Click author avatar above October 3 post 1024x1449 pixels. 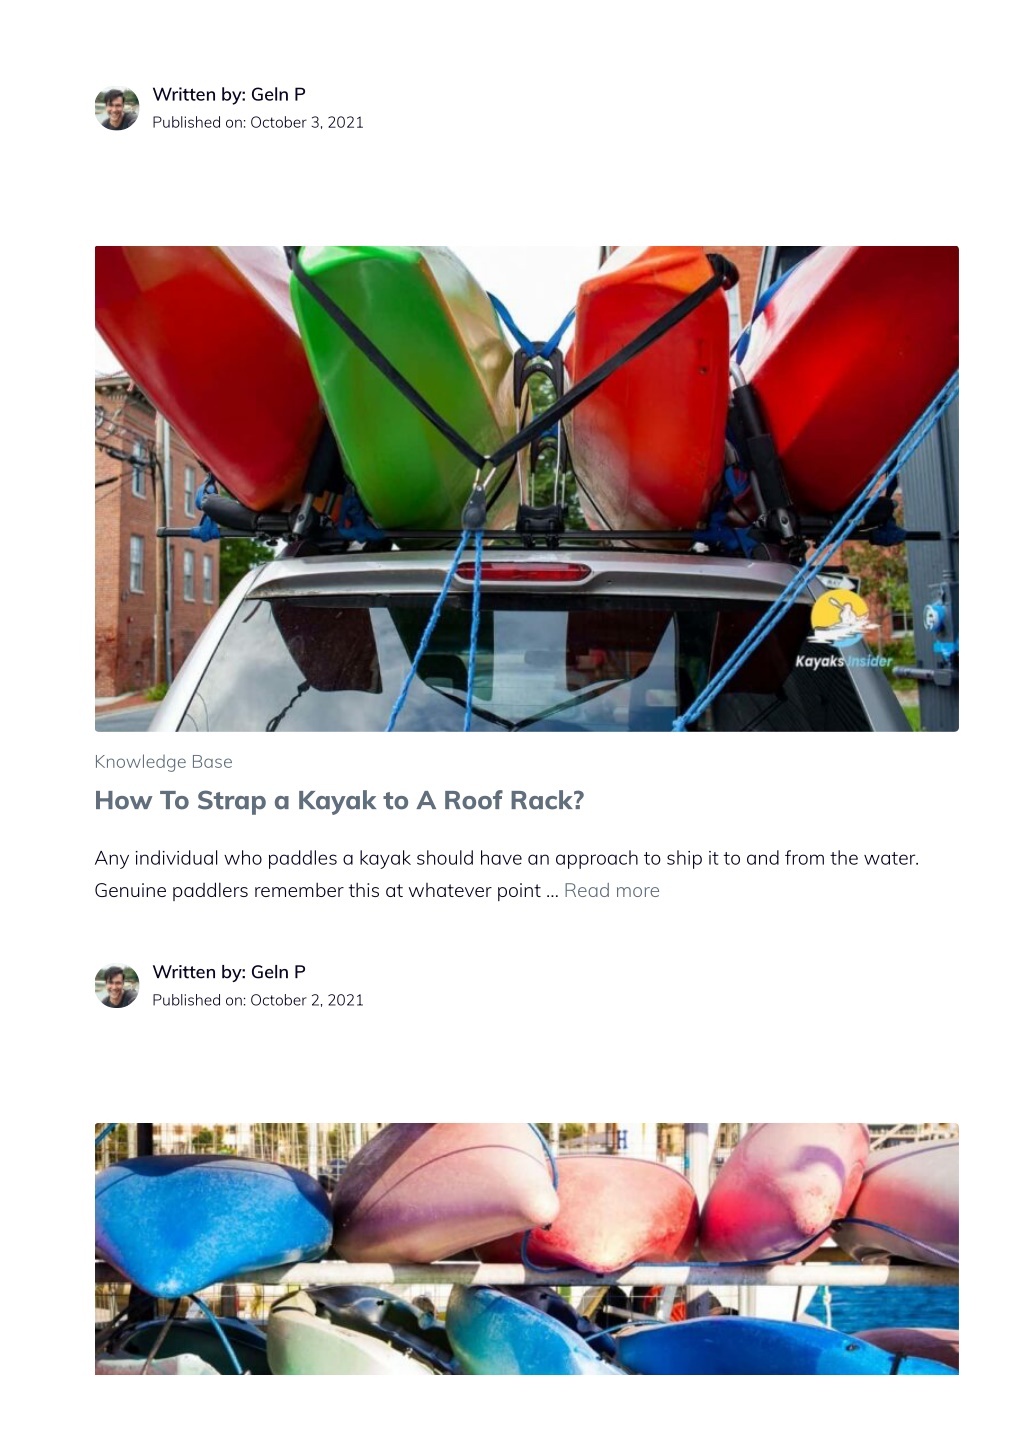click(x=117, y=108)
